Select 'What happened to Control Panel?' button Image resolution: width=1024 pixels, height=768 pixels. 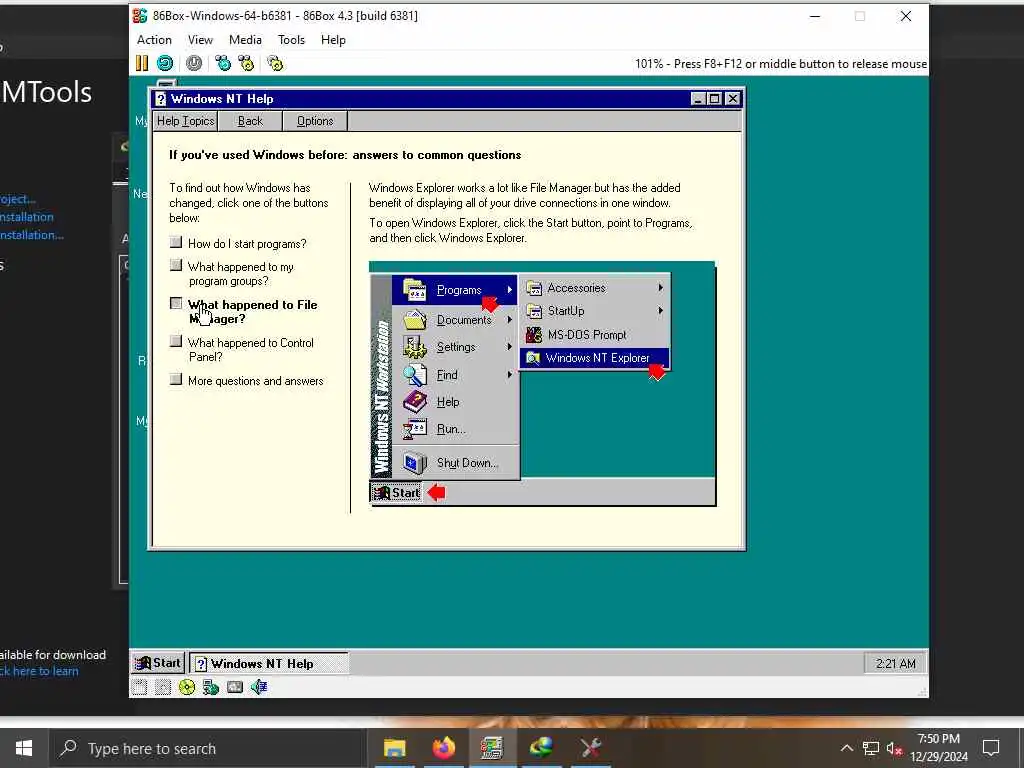pos(176,341)
